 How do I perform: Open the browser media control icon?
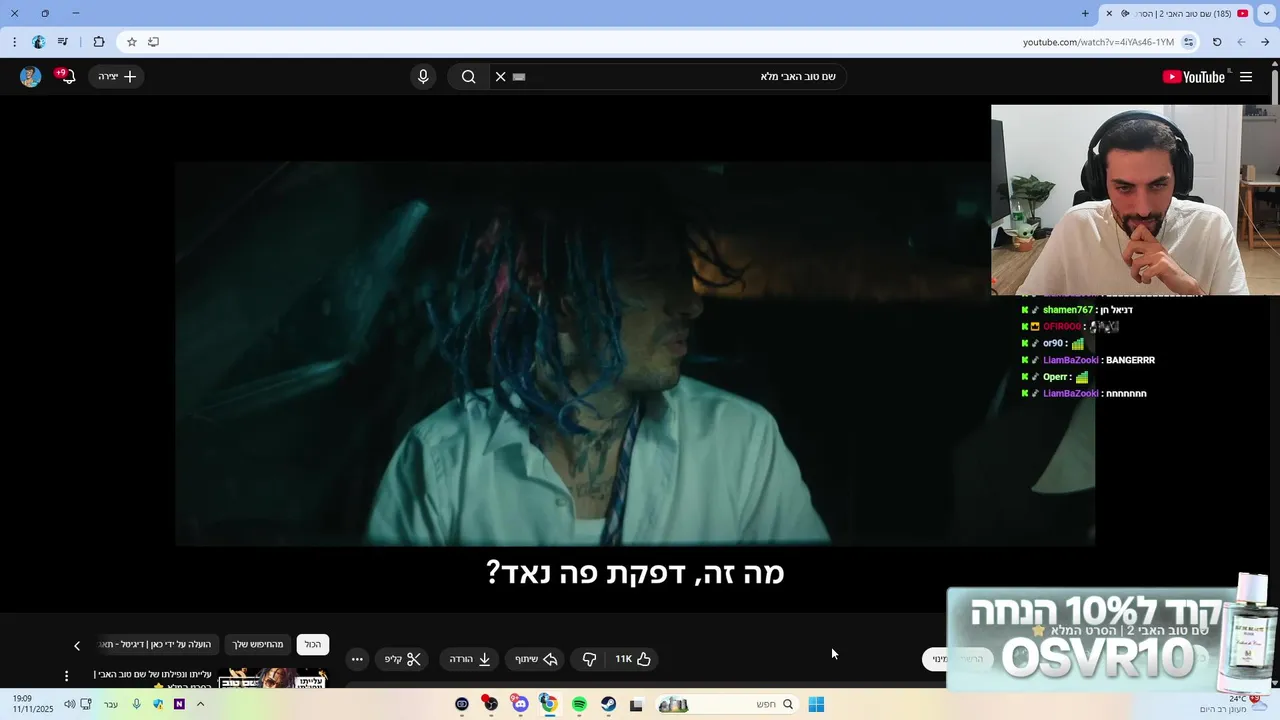pyautogui.click(x=62, y=42)
